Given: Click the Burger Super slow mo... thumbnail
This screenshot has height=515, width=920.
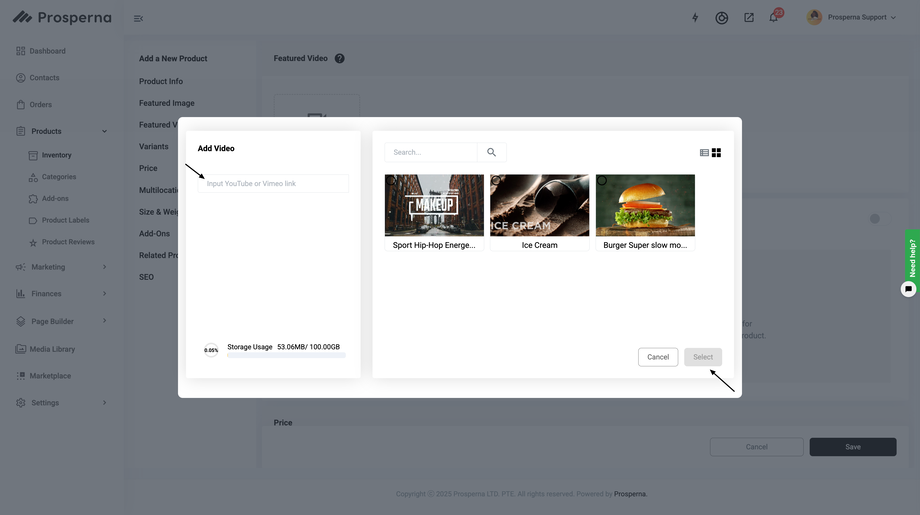Looking at the screenshot, I should [645, 205].
